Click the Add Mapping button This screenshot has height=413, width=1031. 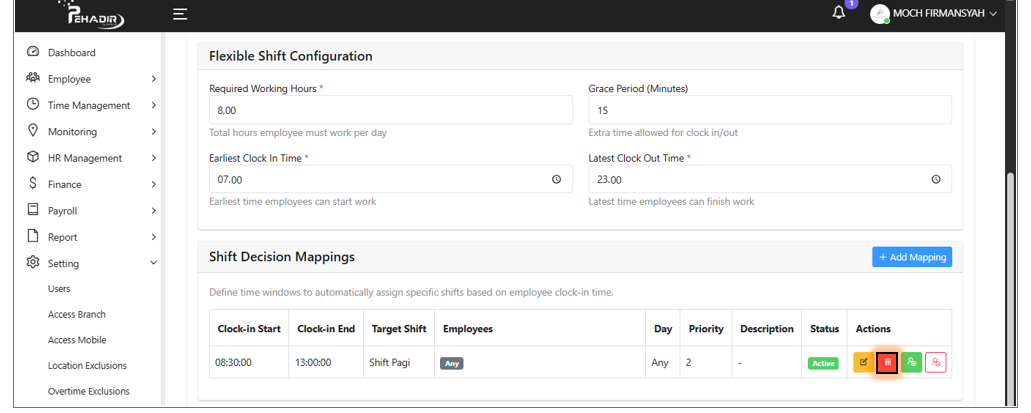pyautogui.click(x=911, y=257)
